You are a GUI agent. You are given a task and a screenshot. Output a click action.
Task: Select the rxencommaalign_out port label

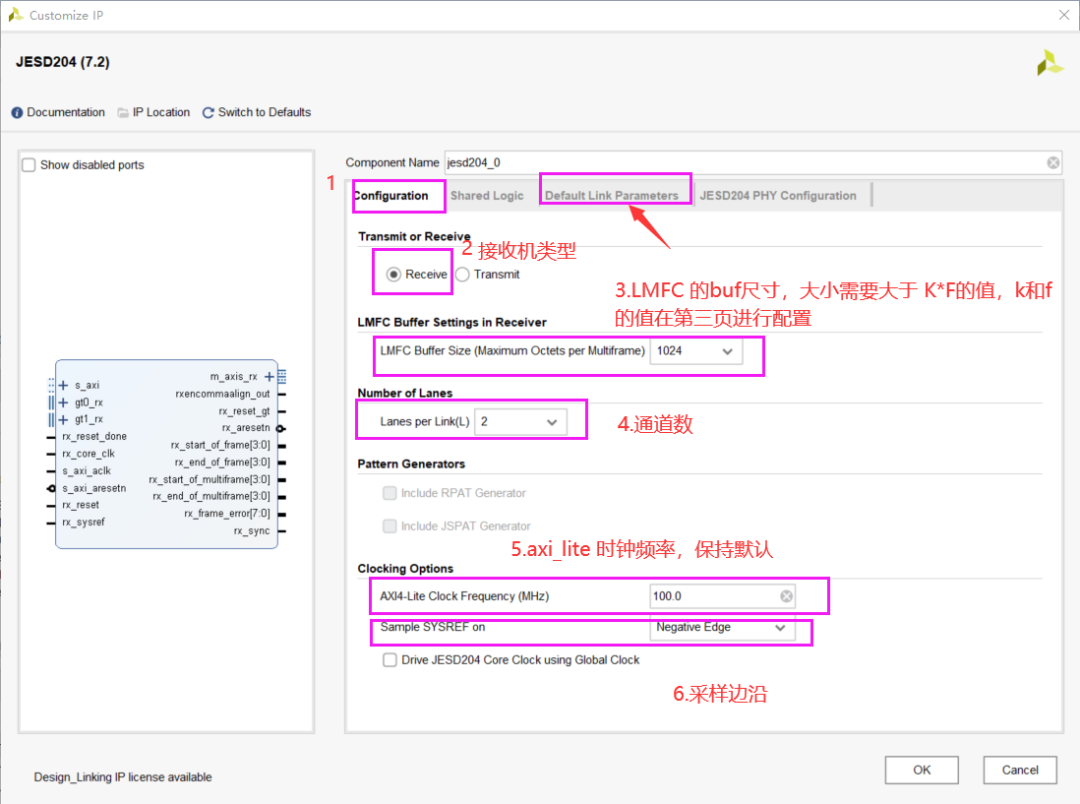(222, 394)
